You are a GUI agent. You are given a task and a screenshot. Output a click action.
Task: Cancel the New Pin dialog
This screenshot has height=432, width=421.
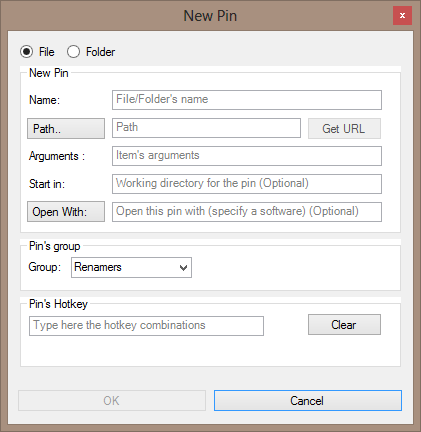308,400
